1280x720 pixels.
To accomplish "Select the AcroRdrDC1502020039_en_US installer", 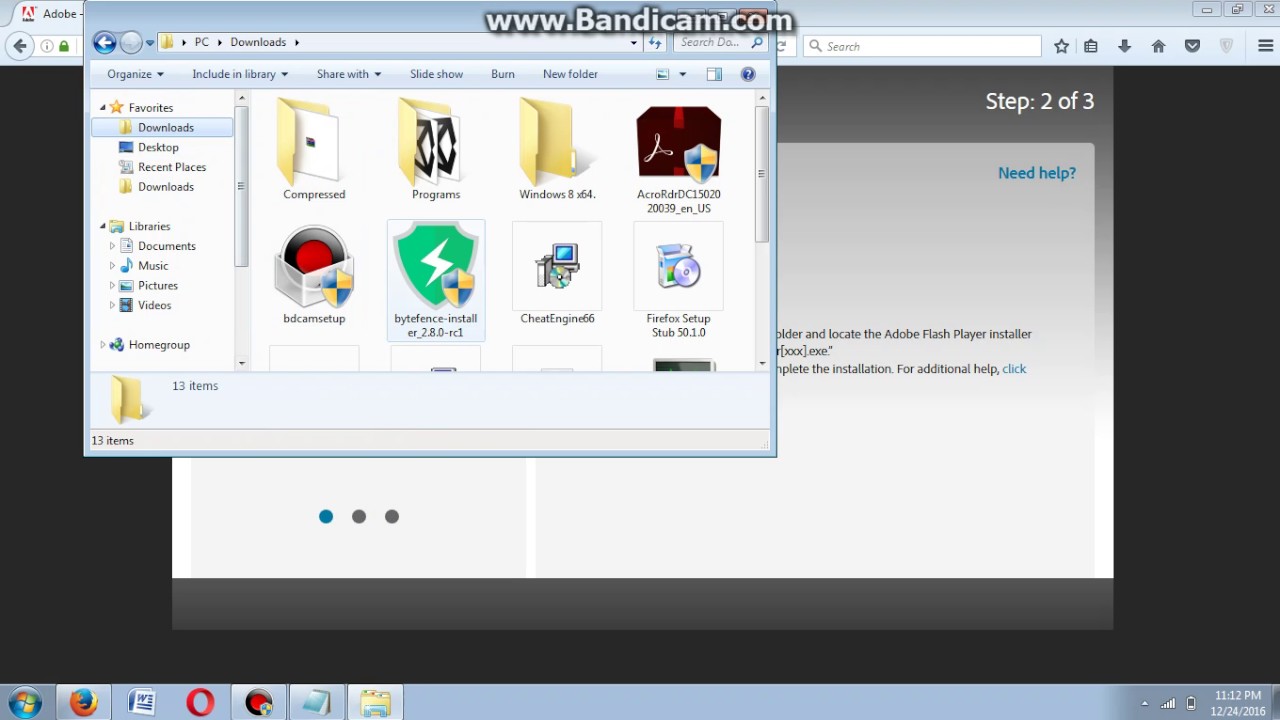I will click(x=678, y=158).
